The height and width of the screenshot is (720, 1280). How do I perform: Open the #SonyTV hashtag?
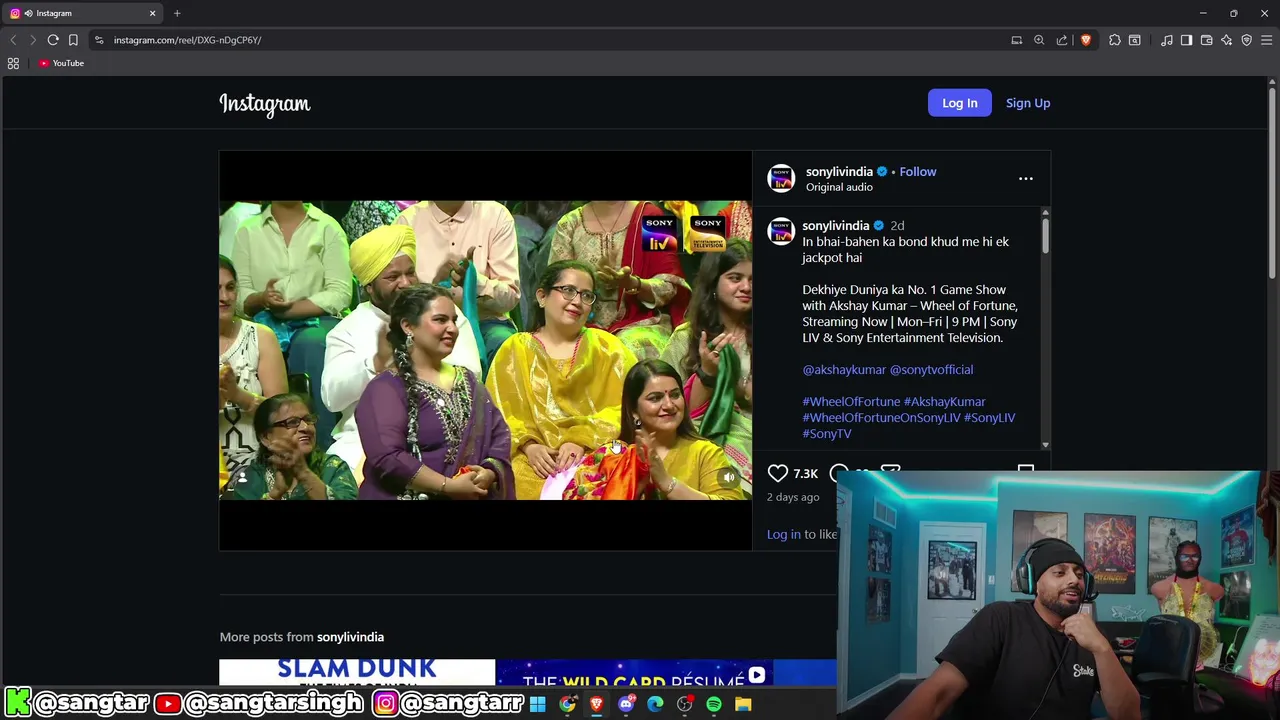(827, 434)
